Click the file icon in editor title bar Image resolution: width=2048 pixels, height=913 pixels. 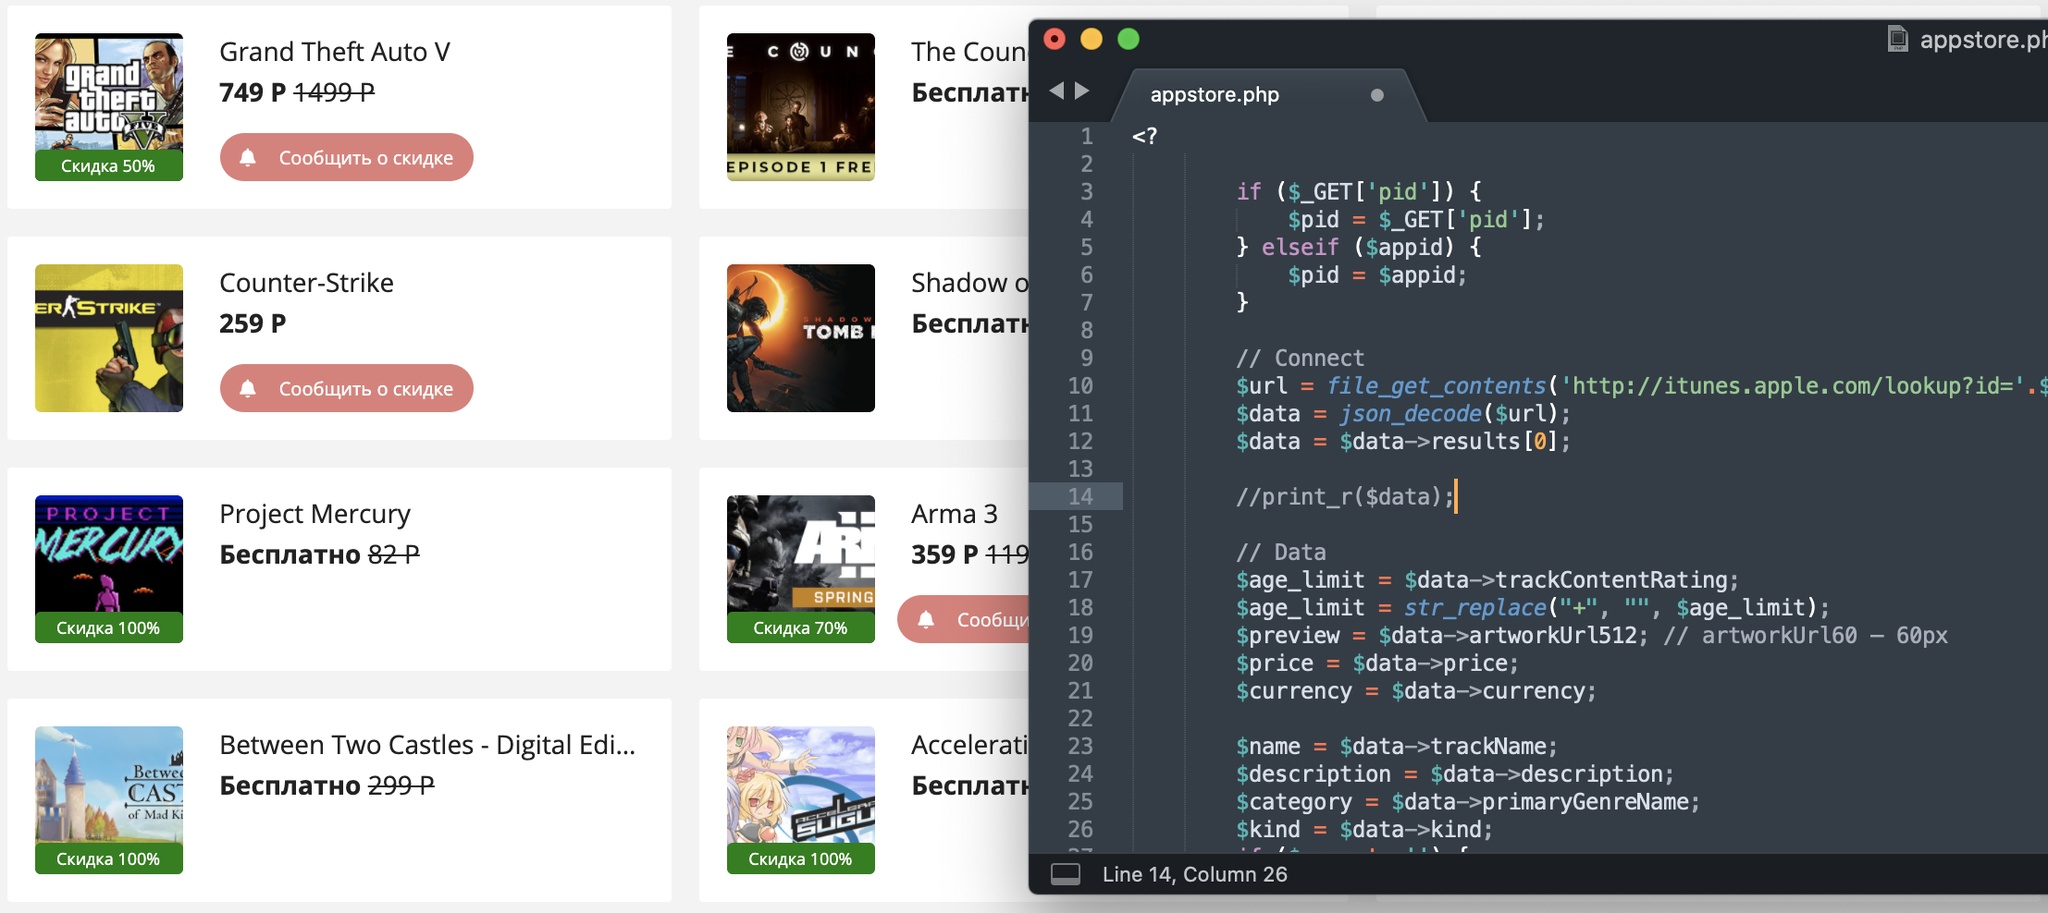pos(1897,39)
